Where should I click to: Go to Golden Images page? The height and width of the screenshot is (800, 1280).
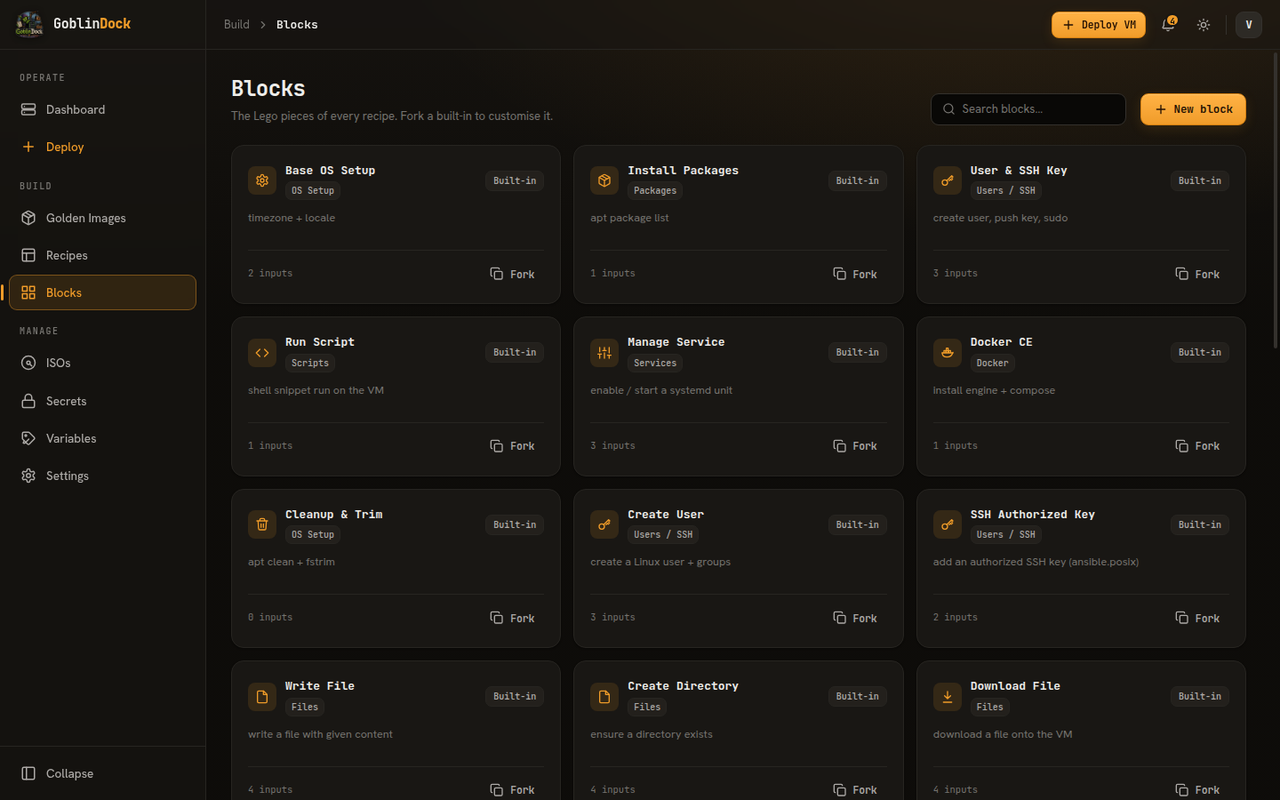coord(102,218)
